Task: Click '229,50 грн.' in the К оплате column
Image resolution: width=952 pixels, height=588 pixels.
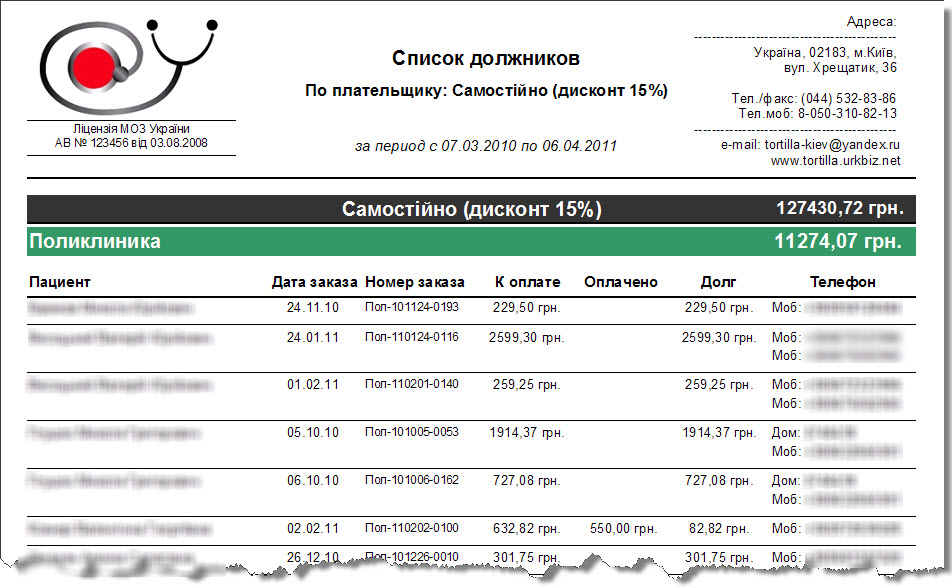Action: click(526, 307)
